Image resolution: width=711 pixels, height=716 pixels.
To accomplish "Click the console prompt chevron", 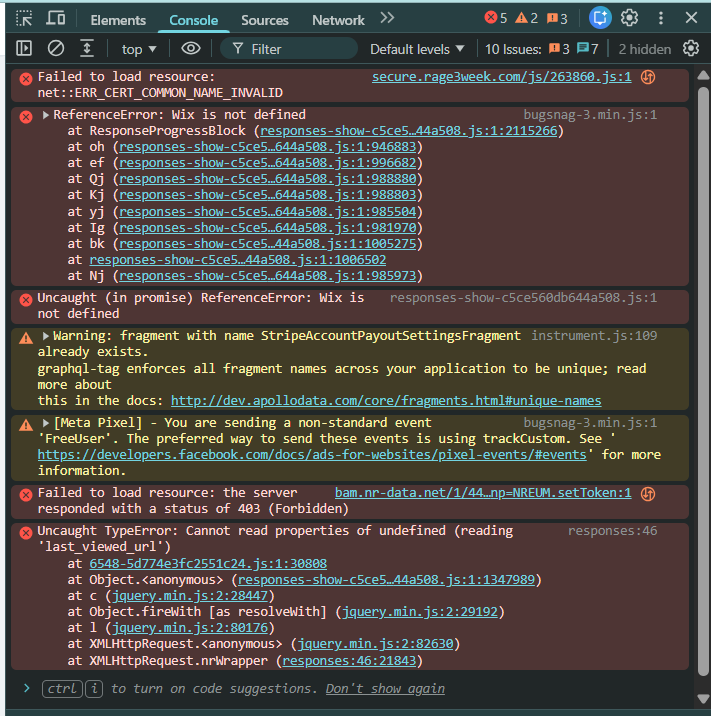I will pos(26,688).
